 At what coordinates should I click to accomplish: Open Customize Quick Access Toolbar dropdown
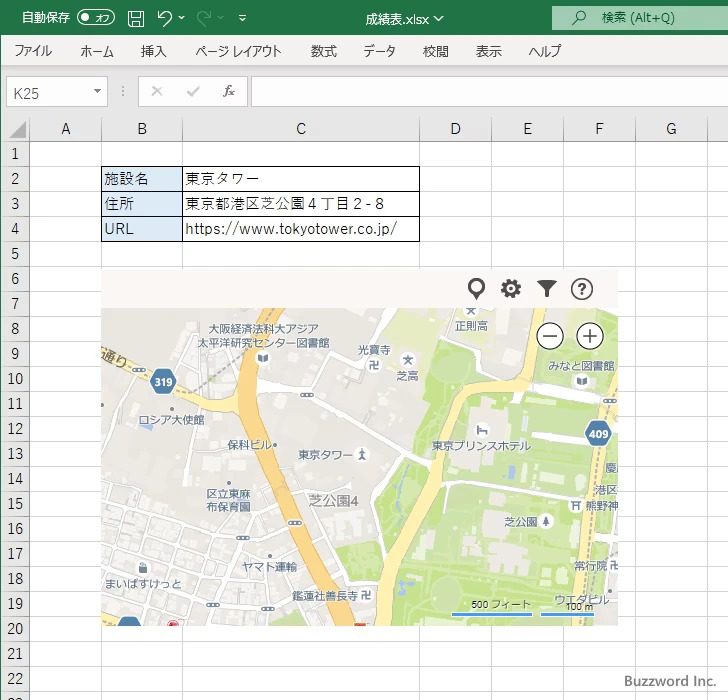point(242,19)
